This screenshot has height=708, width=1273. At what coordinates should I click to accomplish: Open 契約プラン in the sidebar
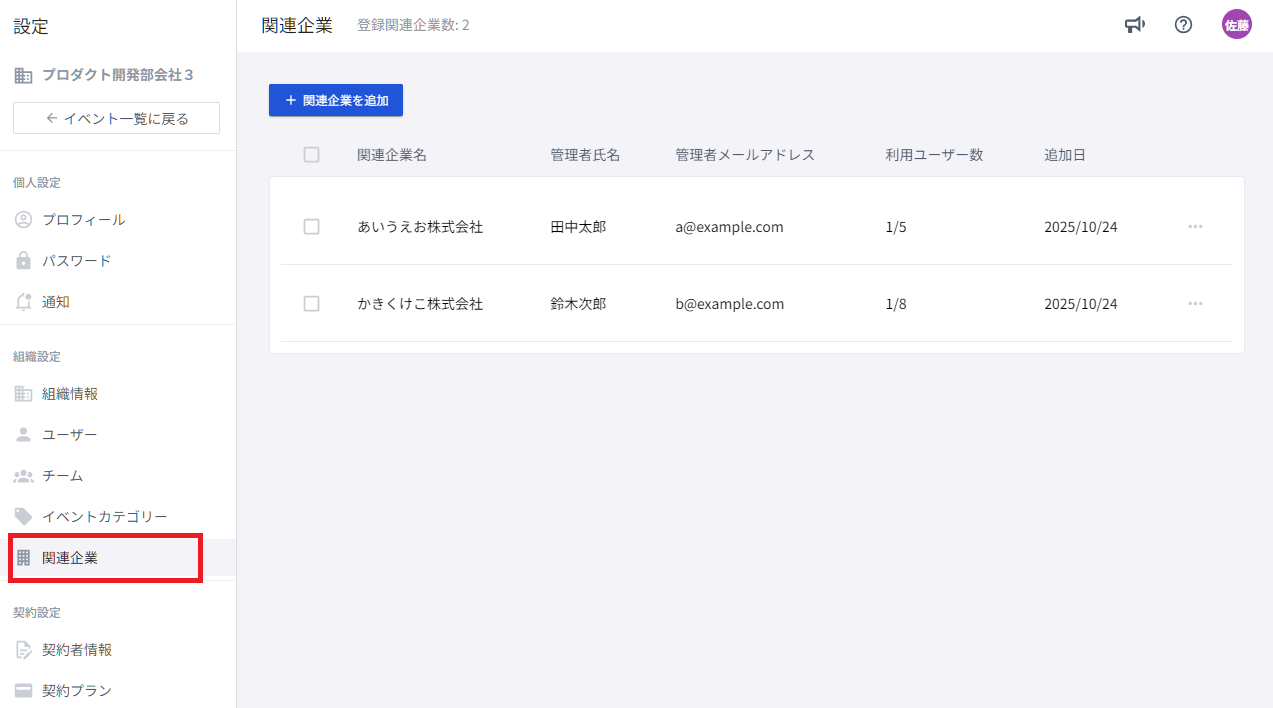[x=77, y=691]
